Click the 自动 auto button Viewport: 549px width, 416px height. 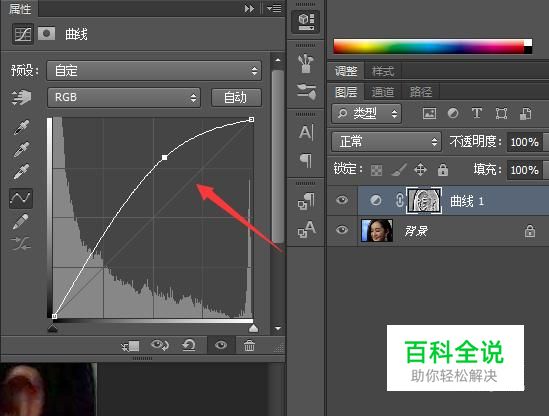click(236, 97)
